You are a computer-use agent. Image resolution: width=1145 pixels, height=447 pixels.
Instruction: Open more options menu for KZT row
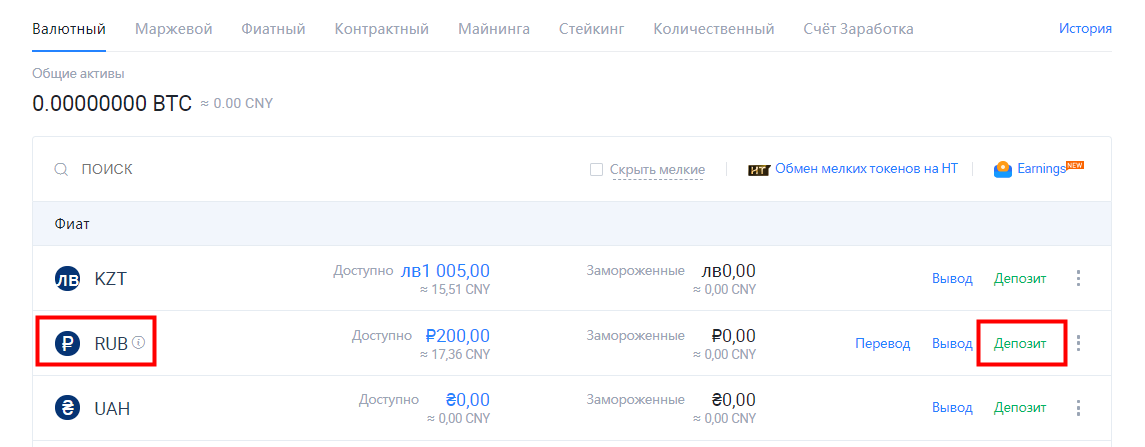click(1079, 279)
